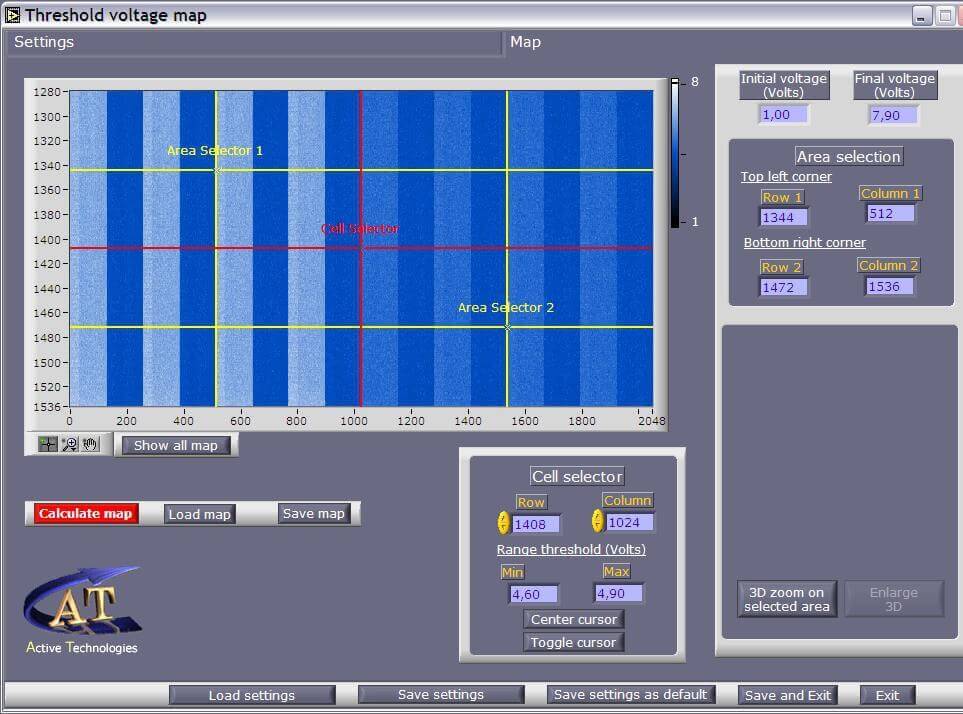
Task: Click the Row 1 field in Area selection
Action: (x=783, y=217)
